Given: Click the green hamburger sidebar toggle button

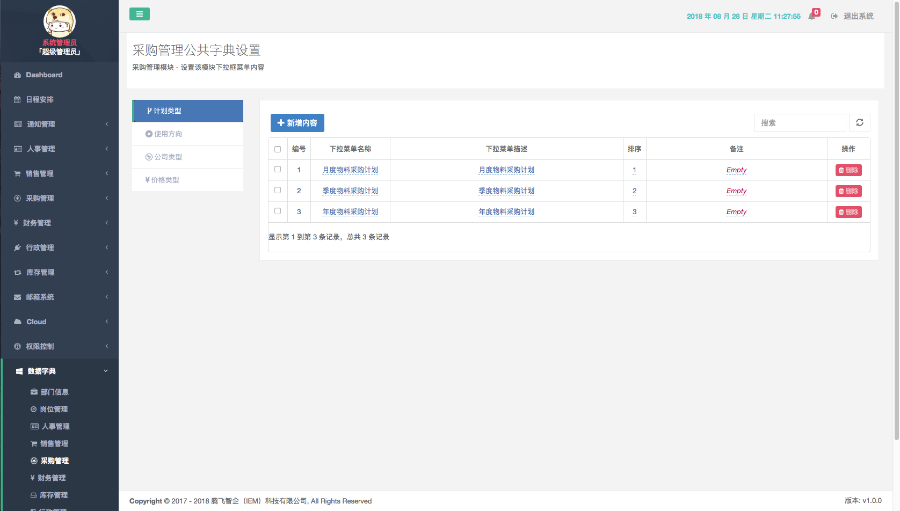Looking at the screenshot, I should [139, 14].
